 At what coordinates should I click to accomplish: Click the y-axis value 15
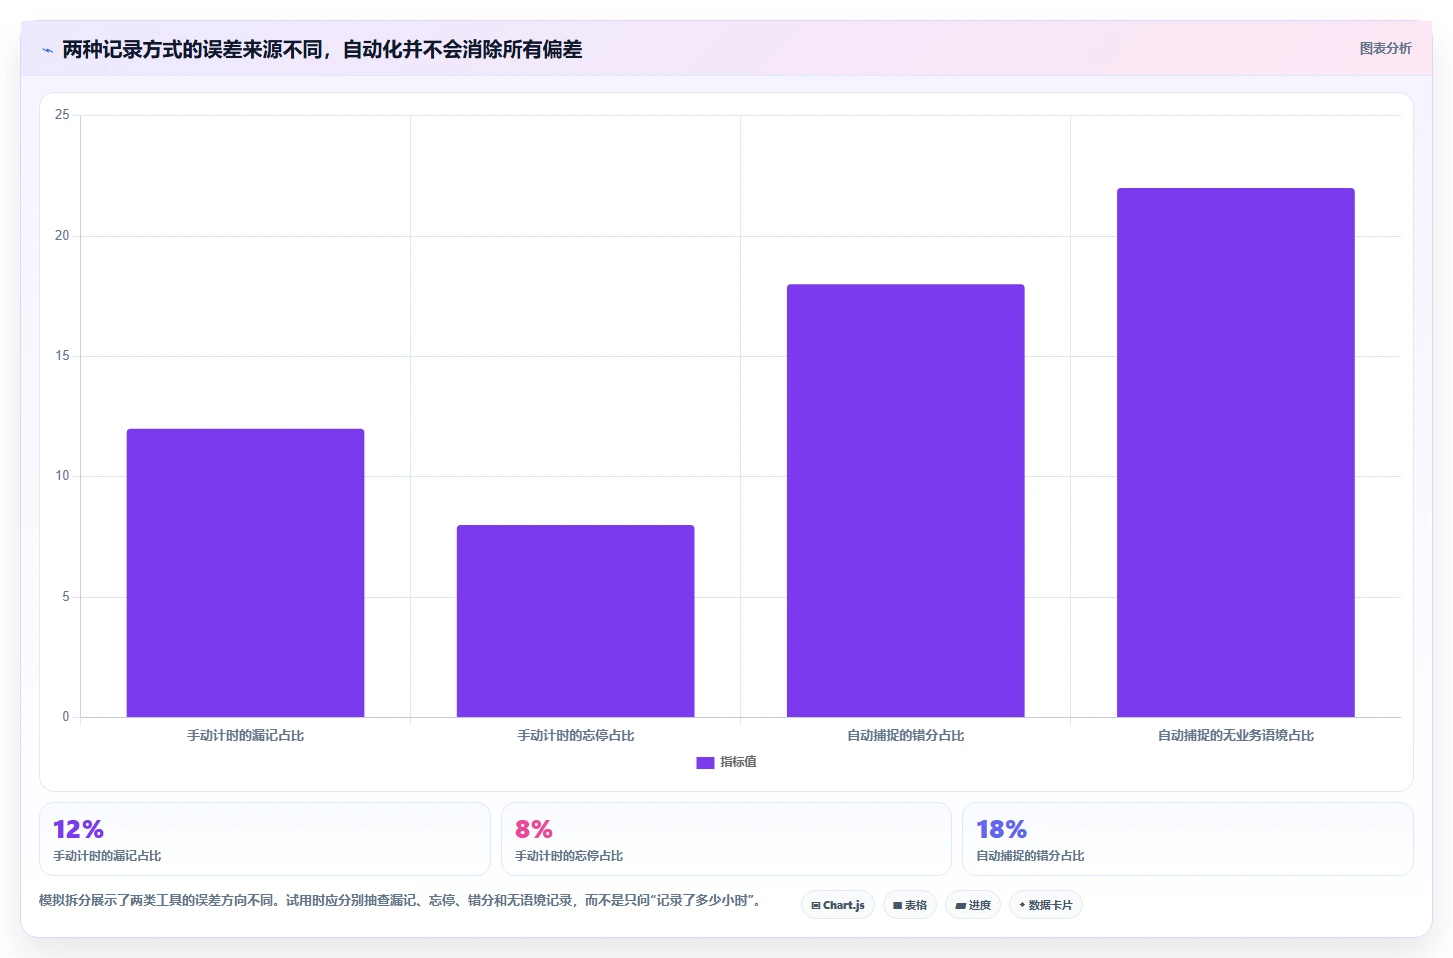coord(62,356)
